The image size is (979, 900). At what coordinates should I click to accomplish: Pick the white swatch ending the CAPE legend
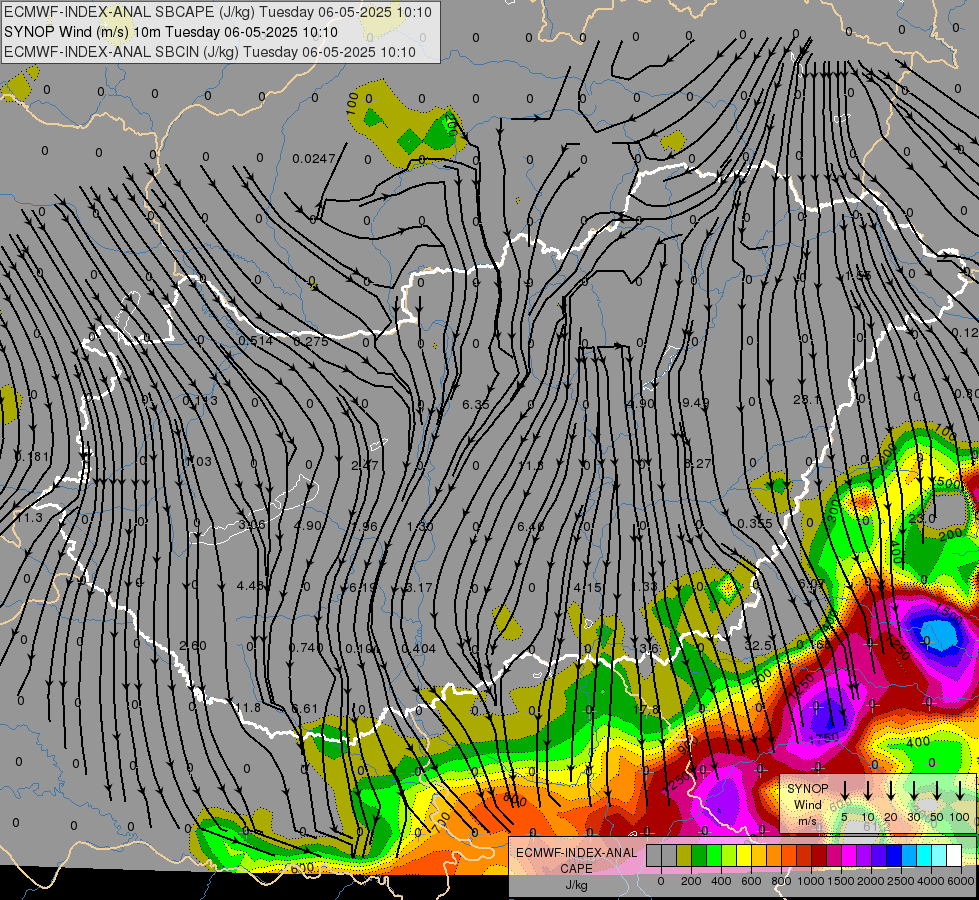click(x=953, y=856)
